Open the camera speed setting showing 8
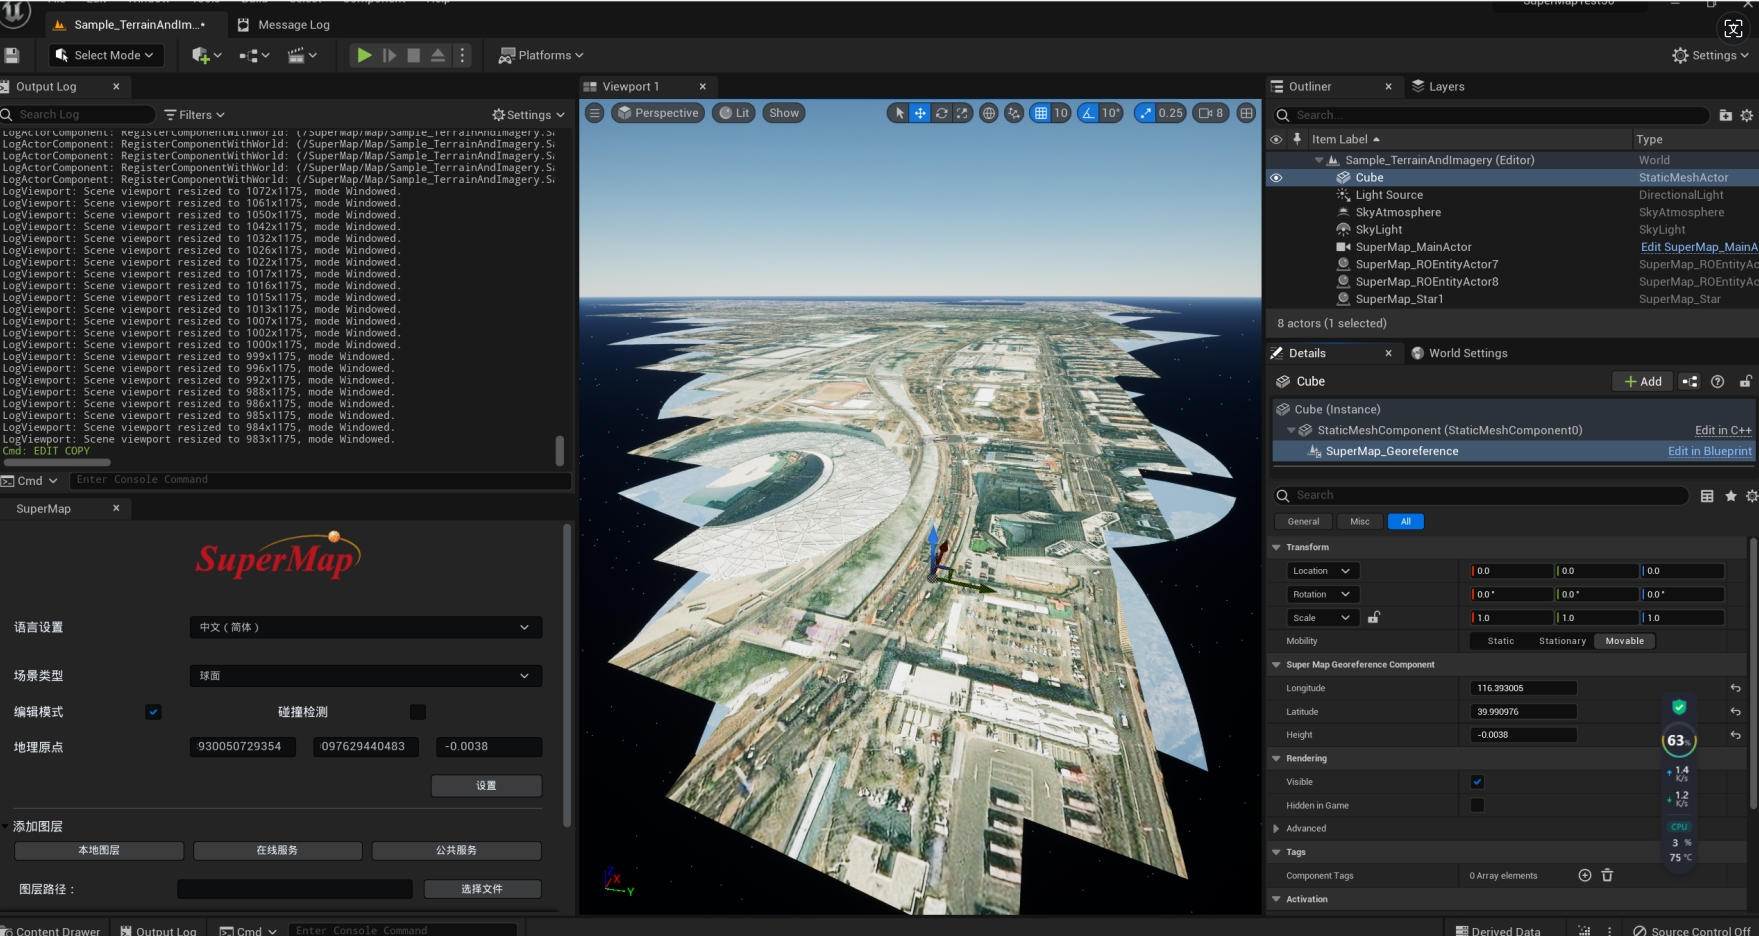This screenshot has height=936, width=1759. pyautogui.click(x=1211, y=113)
